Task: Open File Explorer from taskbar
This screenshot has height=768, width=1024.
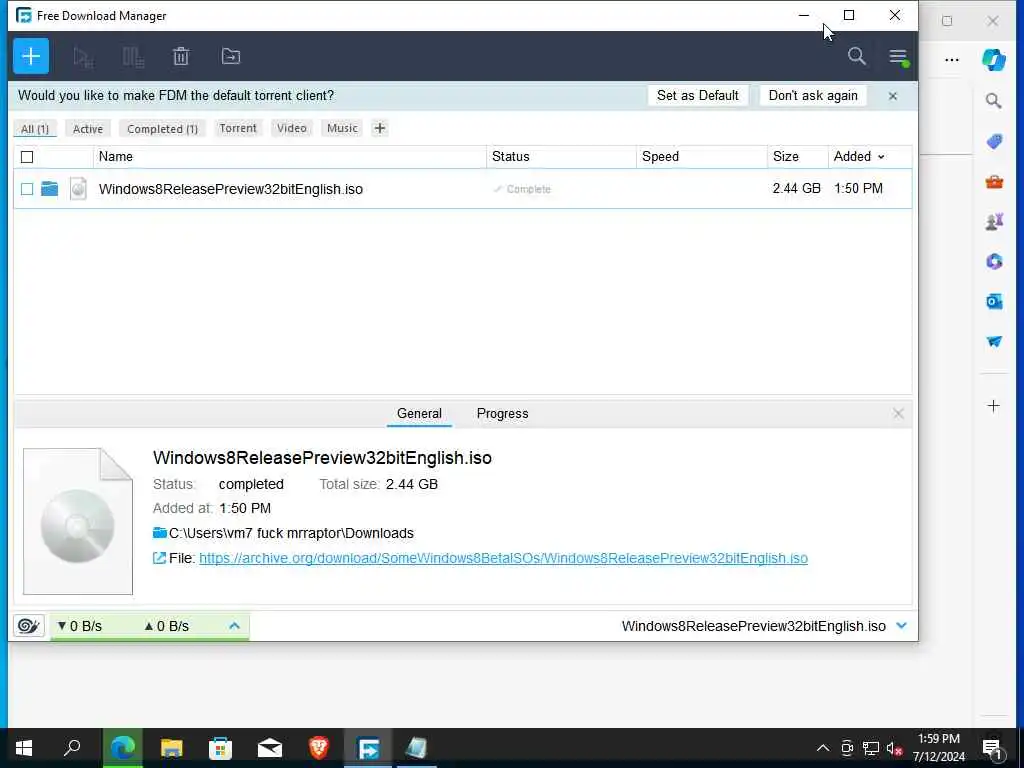Action: coord(171,748)
